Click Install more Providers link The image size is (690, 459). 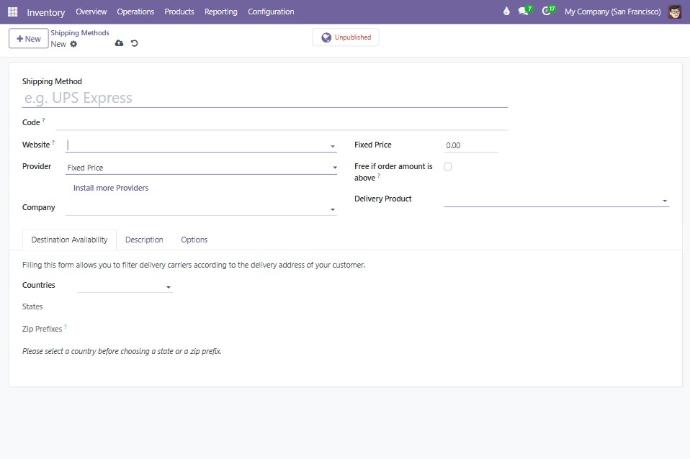pos(111,188)
